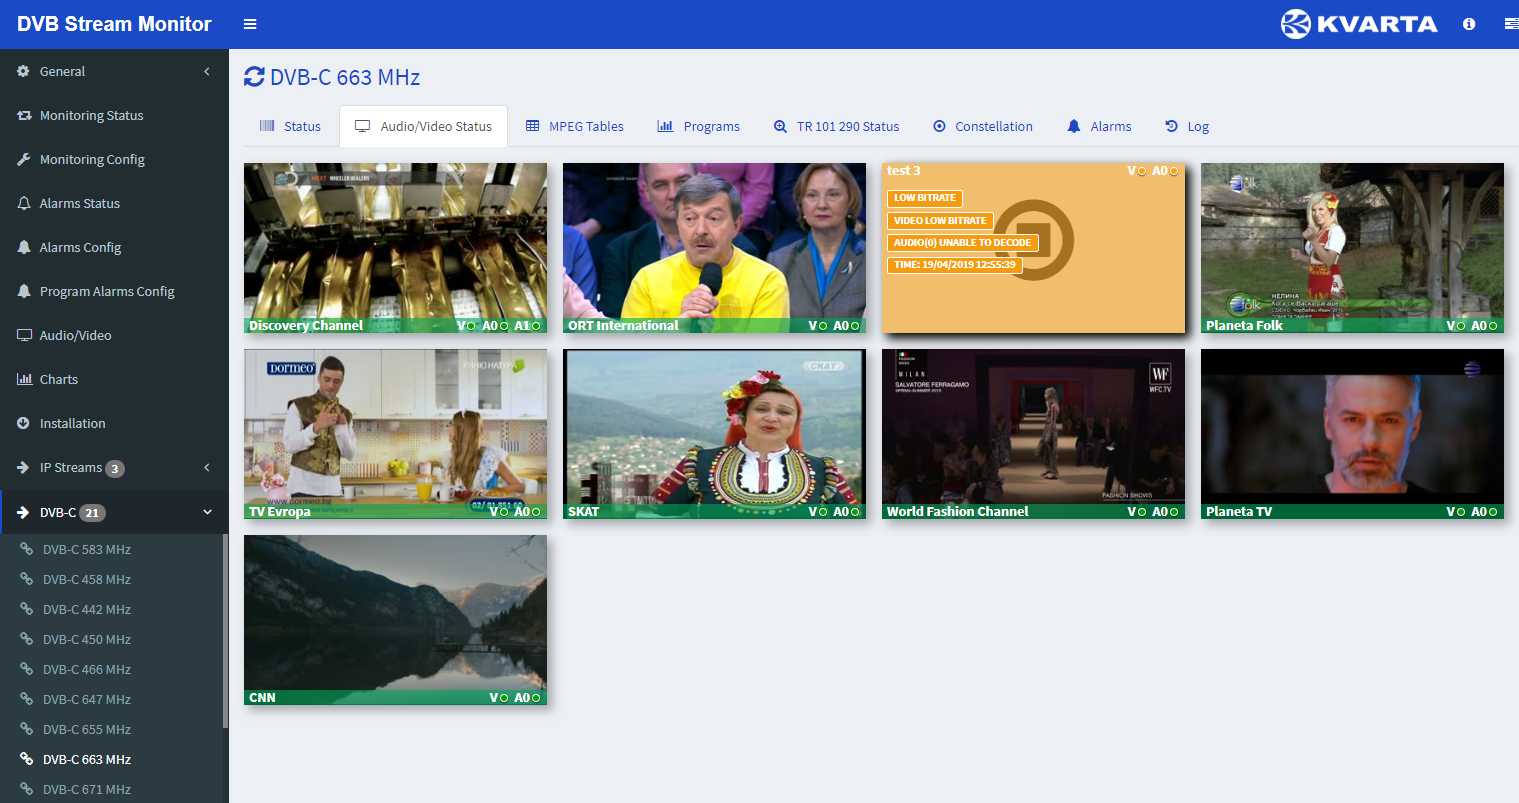Toggle the hamburger menu in header
Image resolution: width=1519 pixels, height=803 pixels.
(x=250, y=24)
